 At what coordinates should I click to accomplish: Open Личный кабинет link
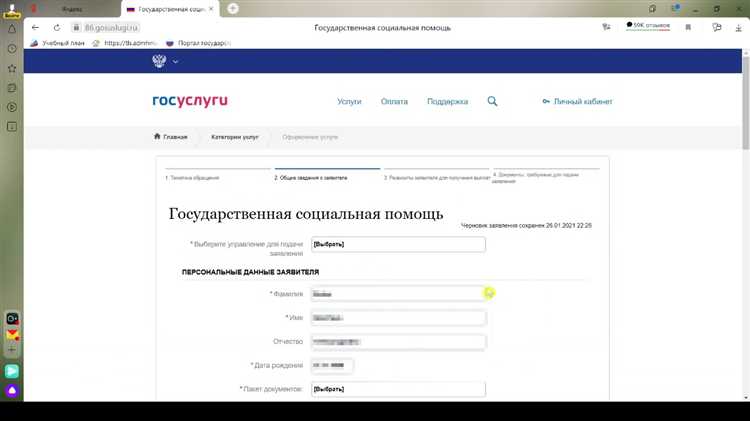pyautogui.click(x=577, y=101)
